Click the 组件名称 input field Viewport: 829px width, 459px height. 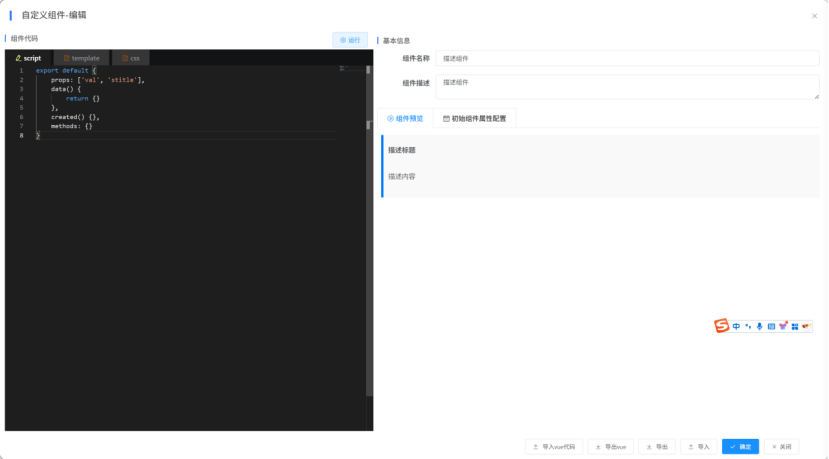(x=626, y=58)
